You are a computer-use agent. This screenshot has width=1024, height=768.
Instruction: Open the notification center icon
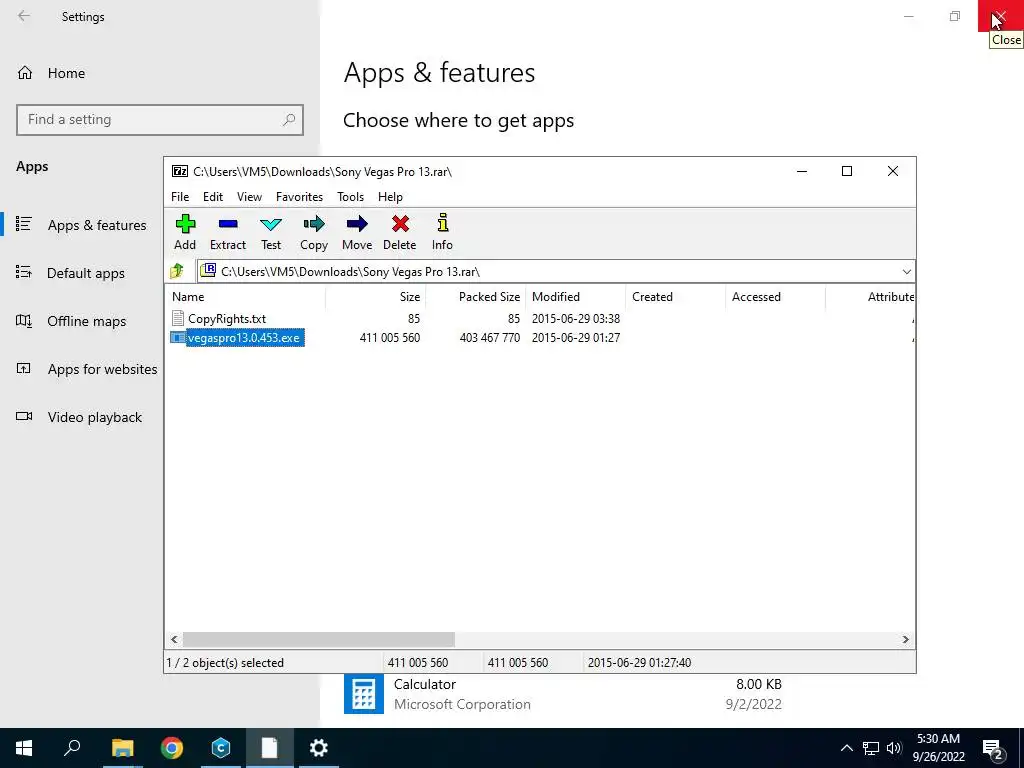pyautogui.click(x=993, y=748)
